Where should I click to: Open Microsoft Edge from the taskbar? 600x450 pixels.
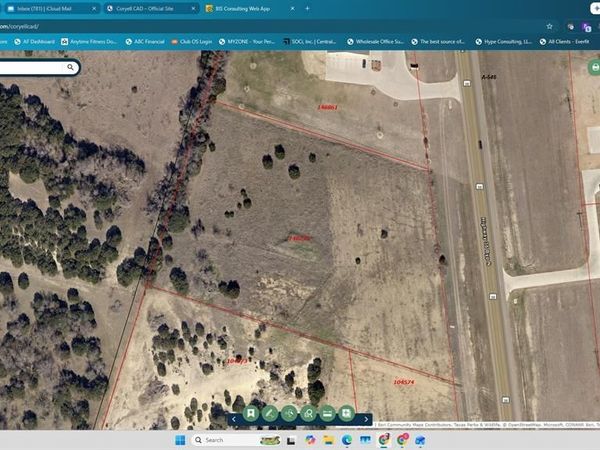[x=347, y=440]
